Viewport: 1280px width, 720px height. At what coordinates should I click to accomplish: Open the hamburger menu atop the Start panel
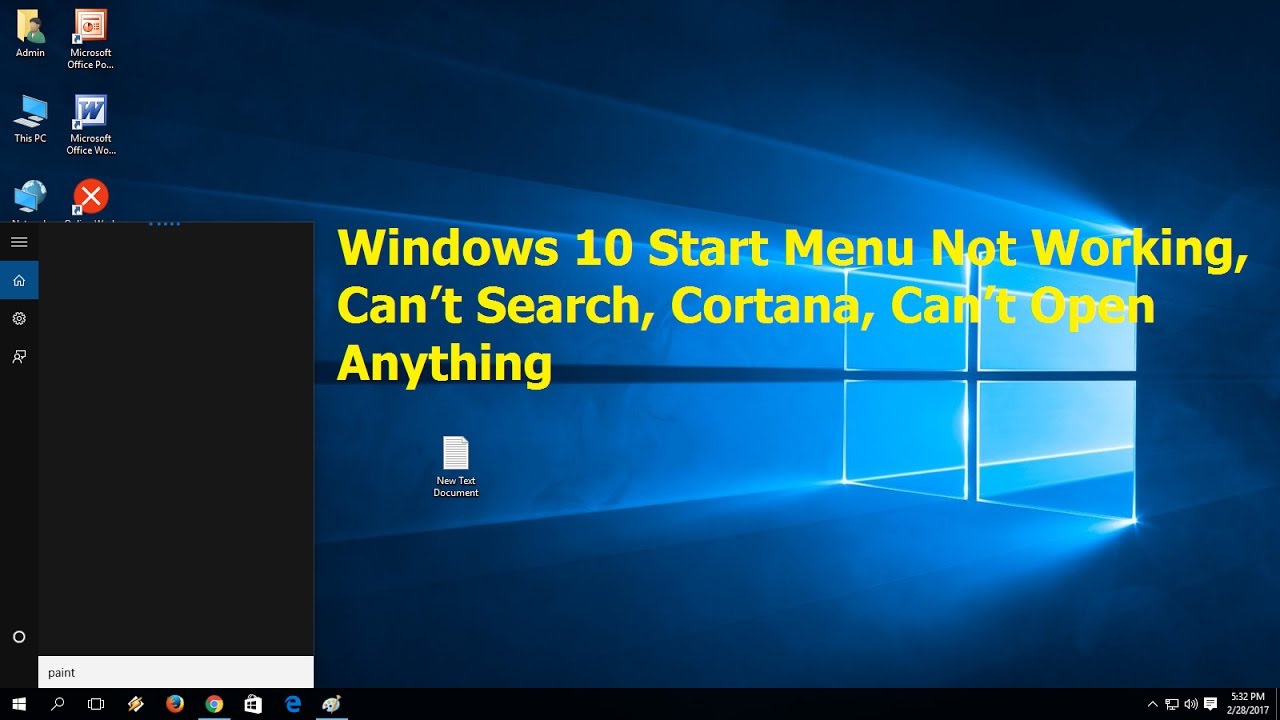19,241
